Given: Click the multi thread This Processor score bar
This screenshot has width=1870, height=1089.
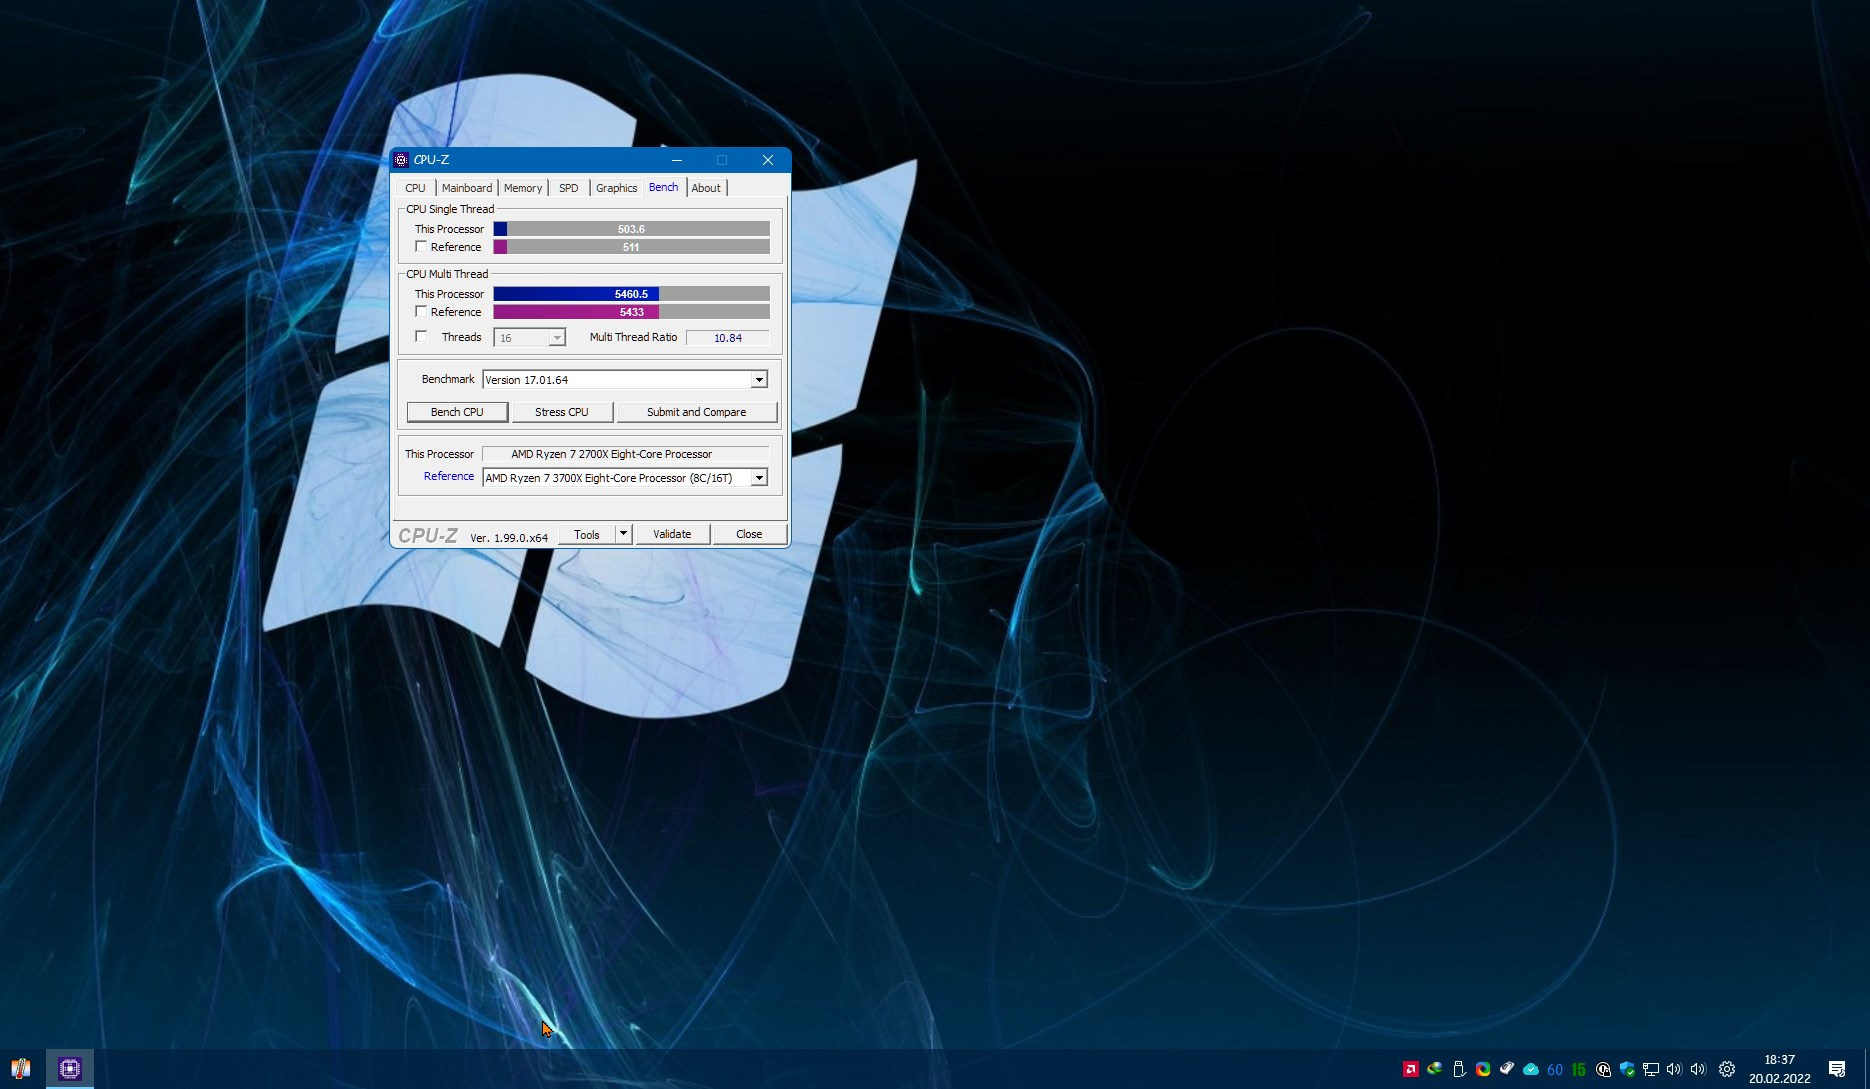Looking at the screenshot, I should 631,294.
